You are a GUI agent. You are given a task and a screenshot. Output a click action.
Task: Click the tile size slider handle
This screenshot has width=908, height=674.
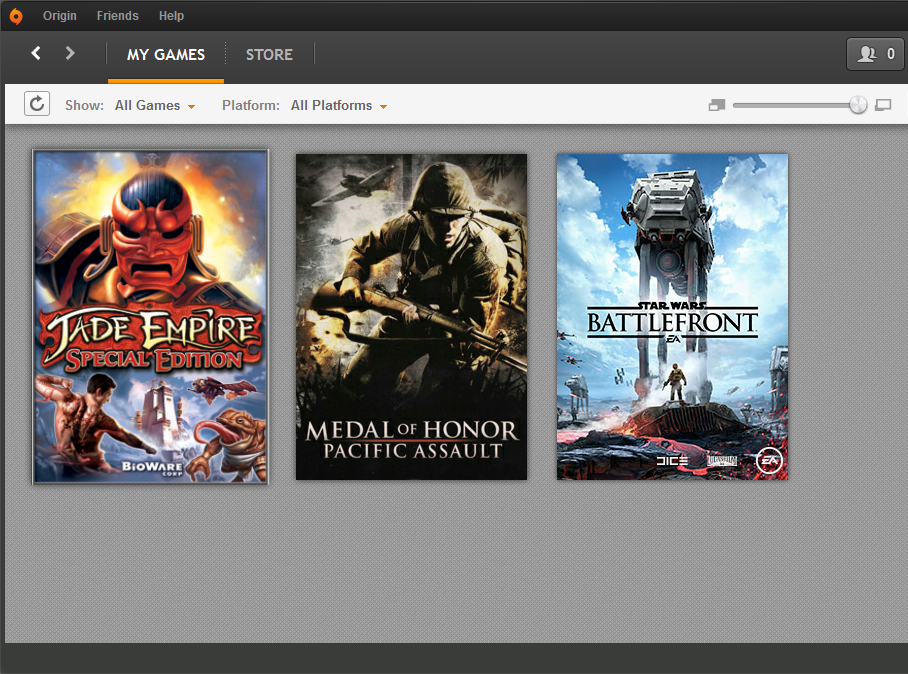[858, 105]
